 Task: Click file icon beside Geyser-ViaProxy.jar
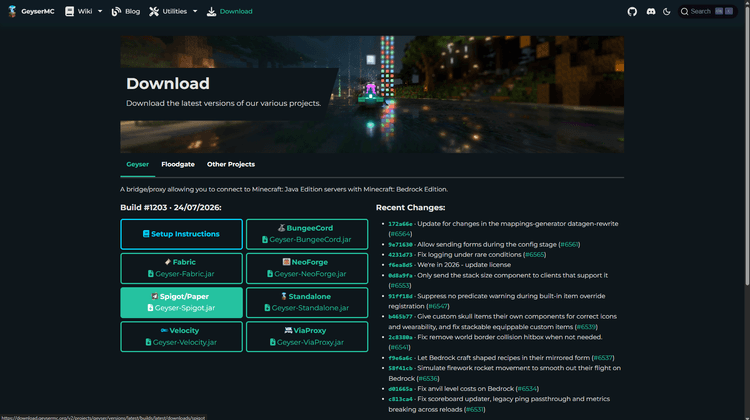(x=273, y=342)
